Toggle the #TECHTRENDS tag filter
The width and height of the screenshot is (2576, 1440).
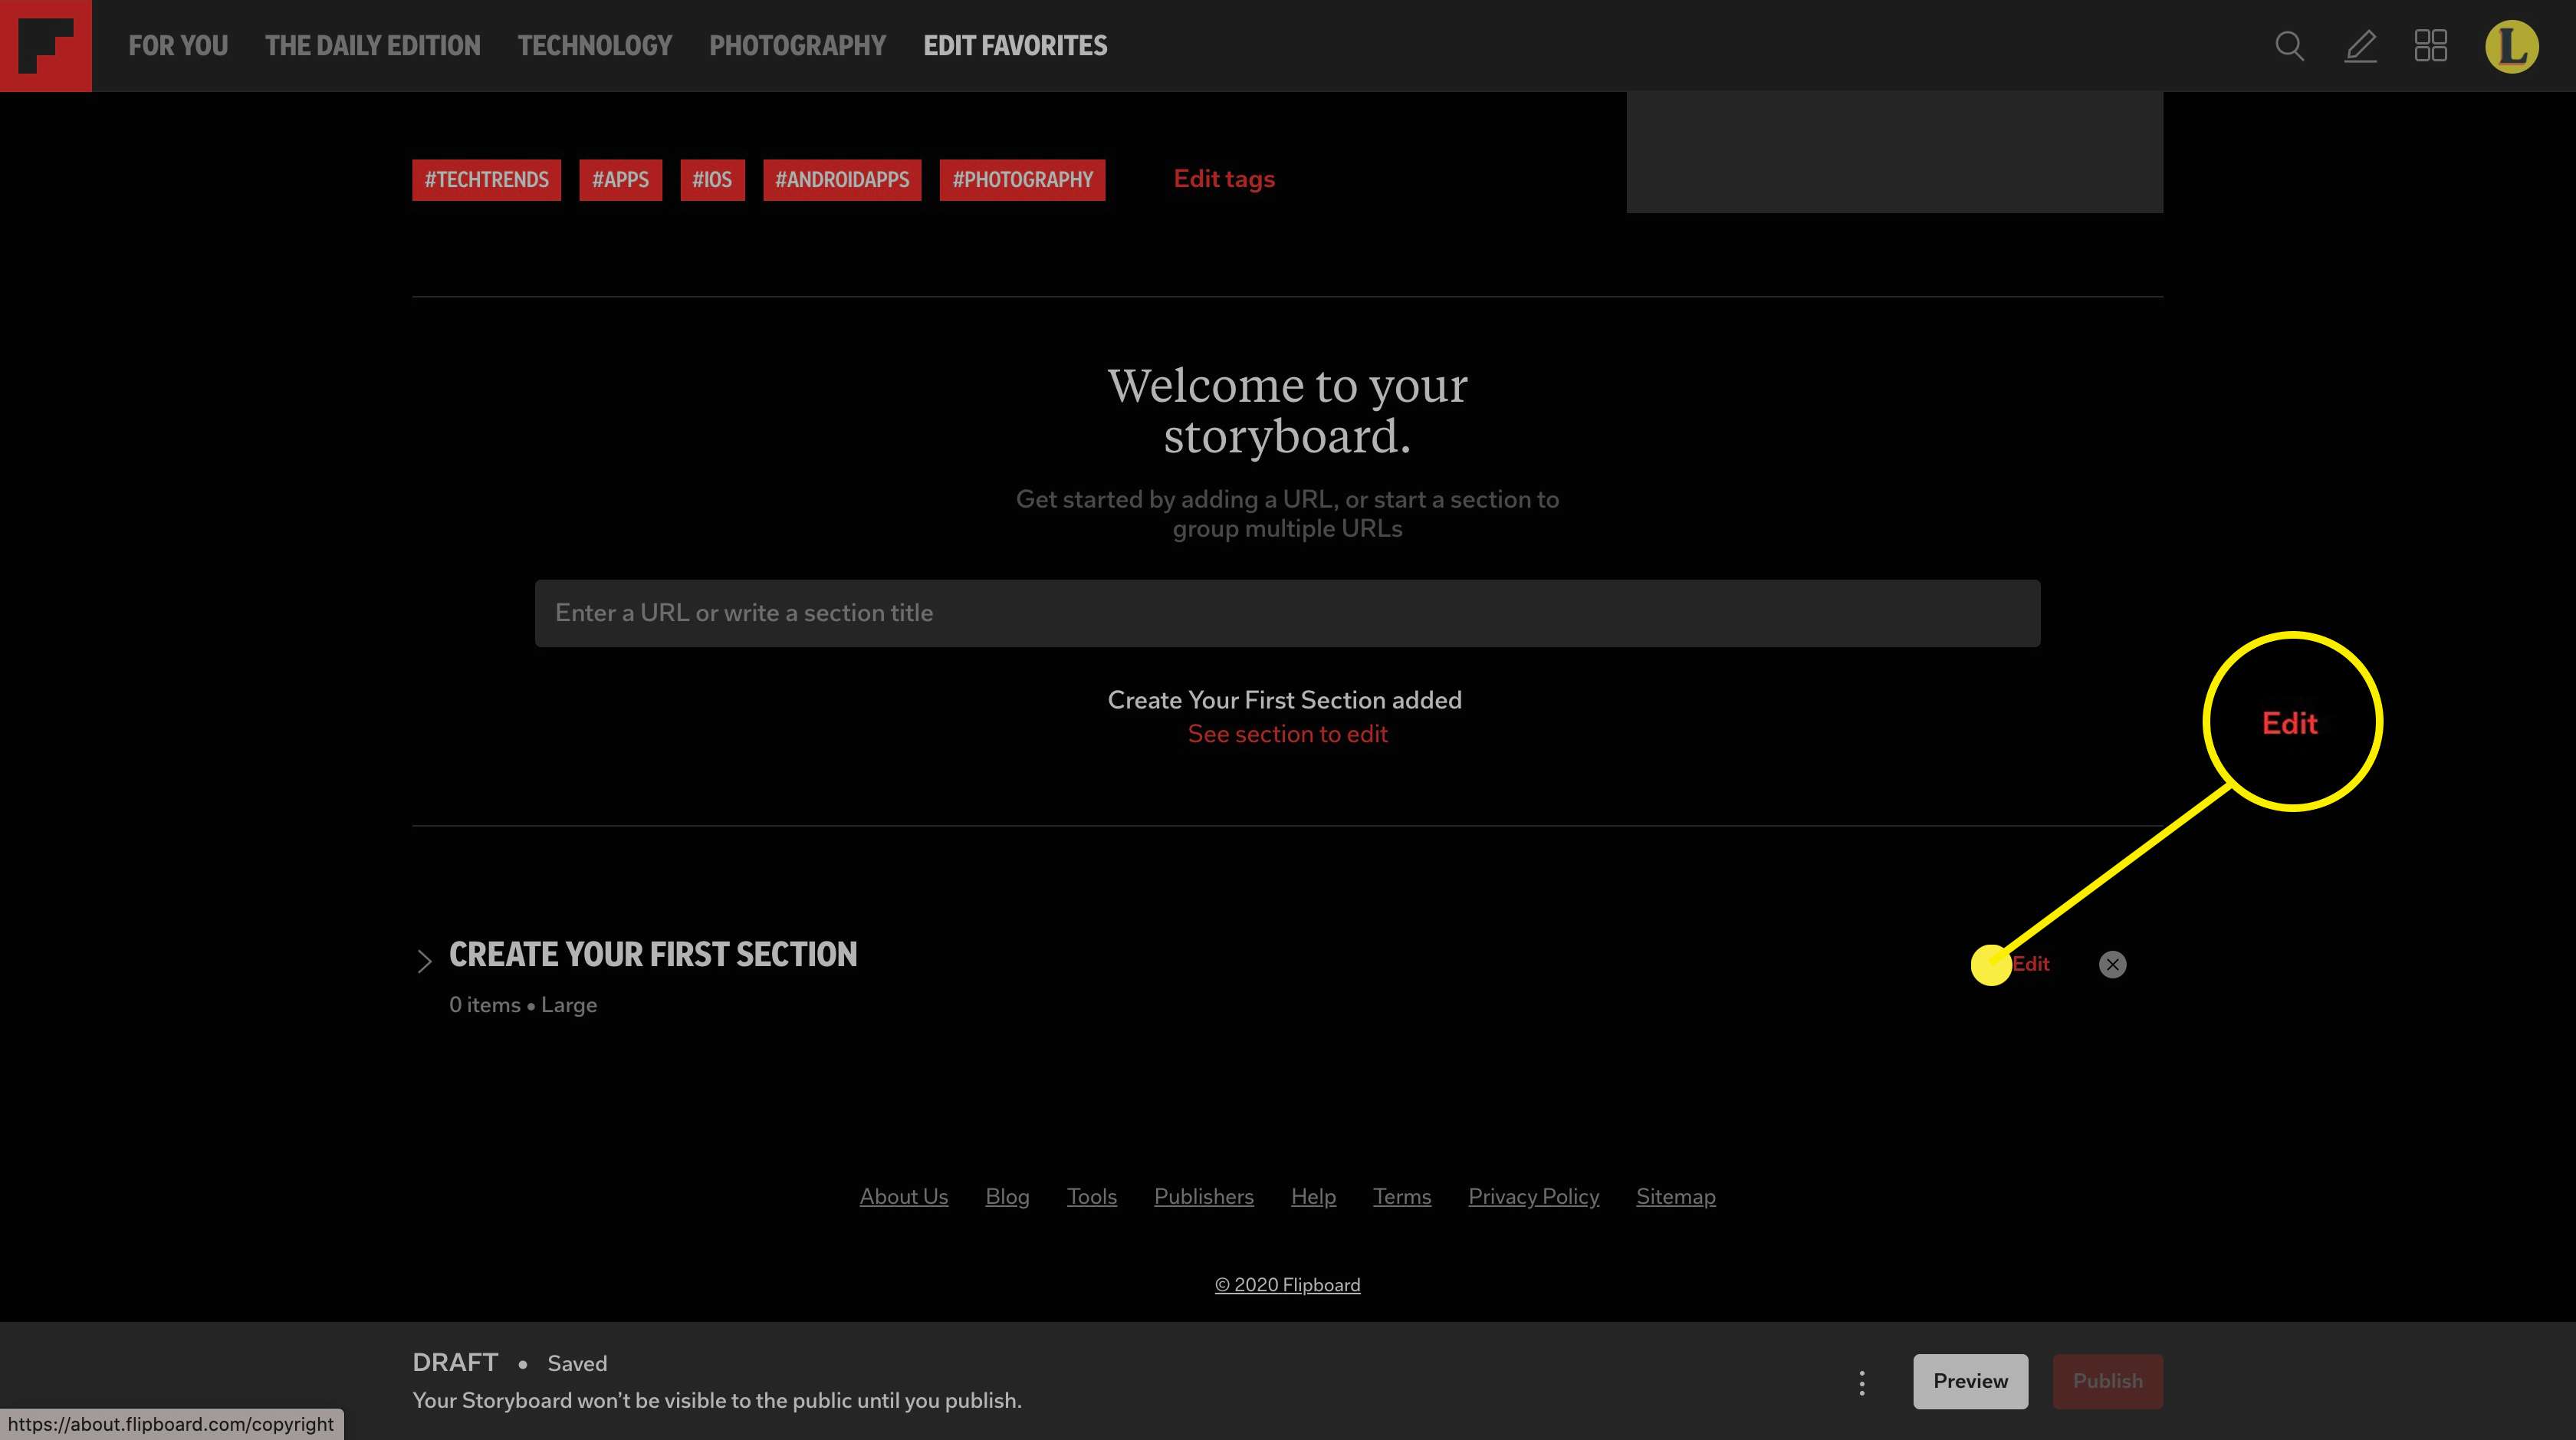tap(487, 179)
